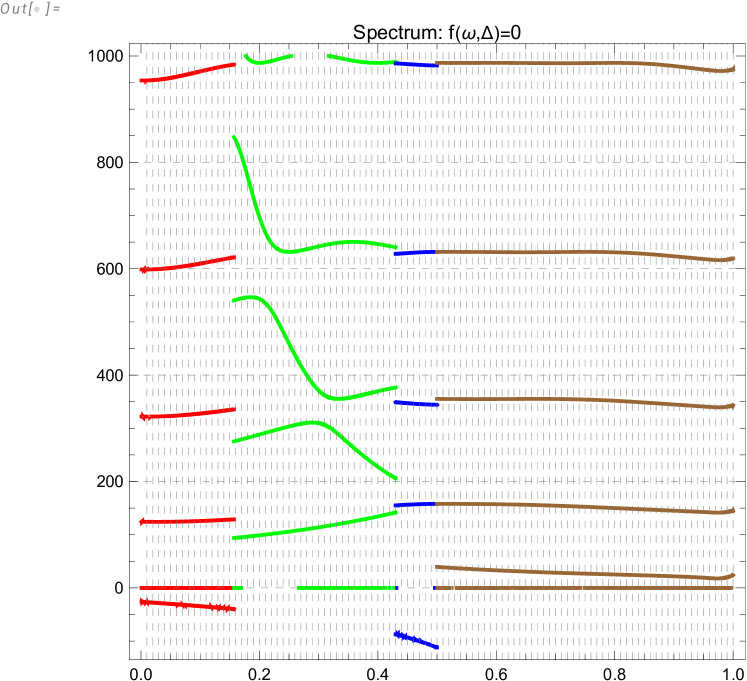Click the flat green line on bottom axis
This screenshot has height=681, width=747.
pyautogui.click(x=345, y=587)
